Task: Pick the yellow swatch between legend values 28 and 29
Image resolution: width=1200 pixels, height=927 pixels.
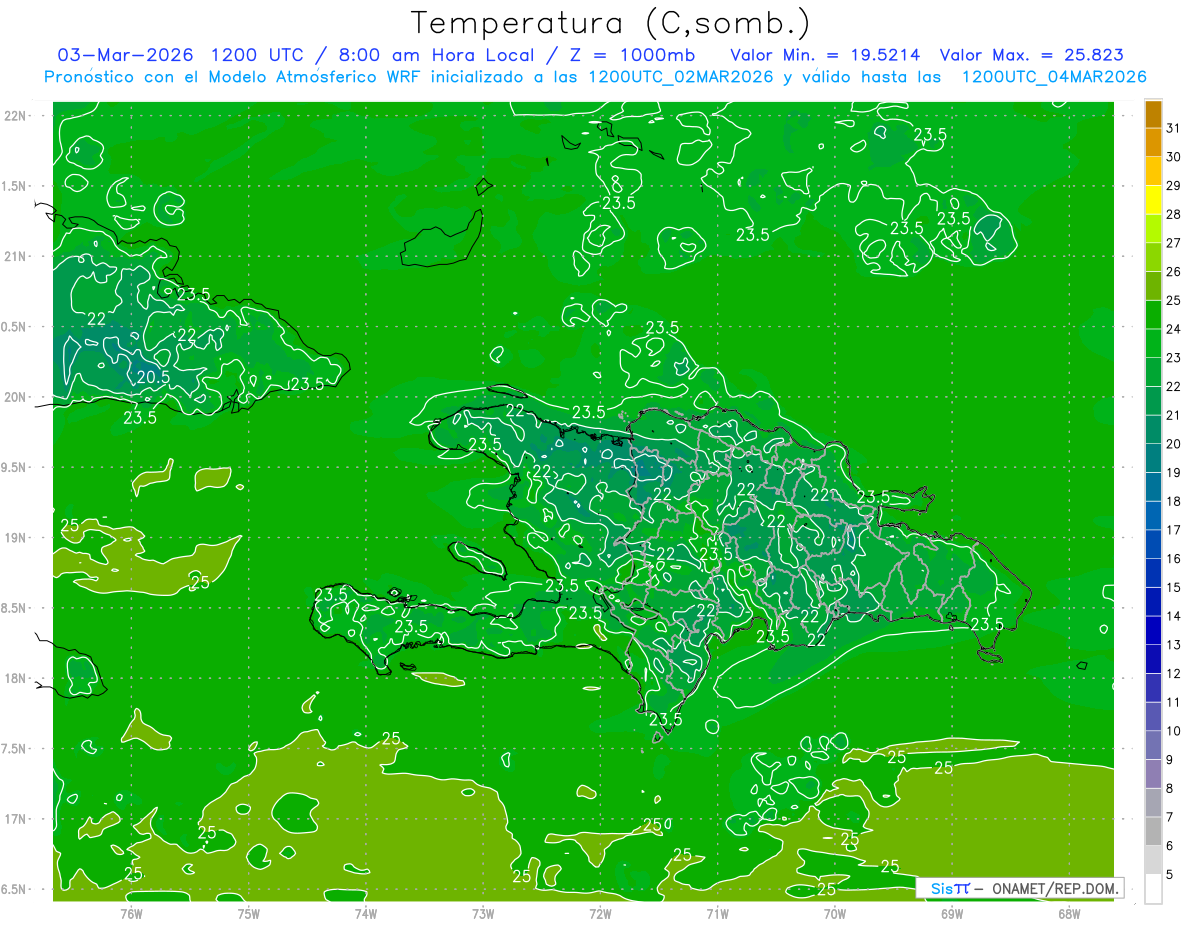Action: (1153, 199)
